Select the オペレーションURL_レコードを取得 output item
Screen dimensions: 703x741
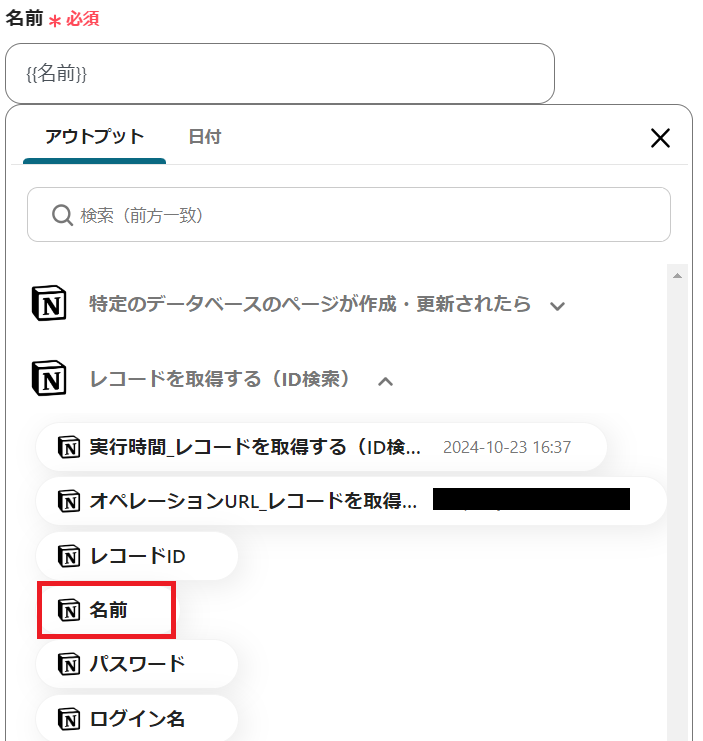pyautogui.click(x=351, y=501)
